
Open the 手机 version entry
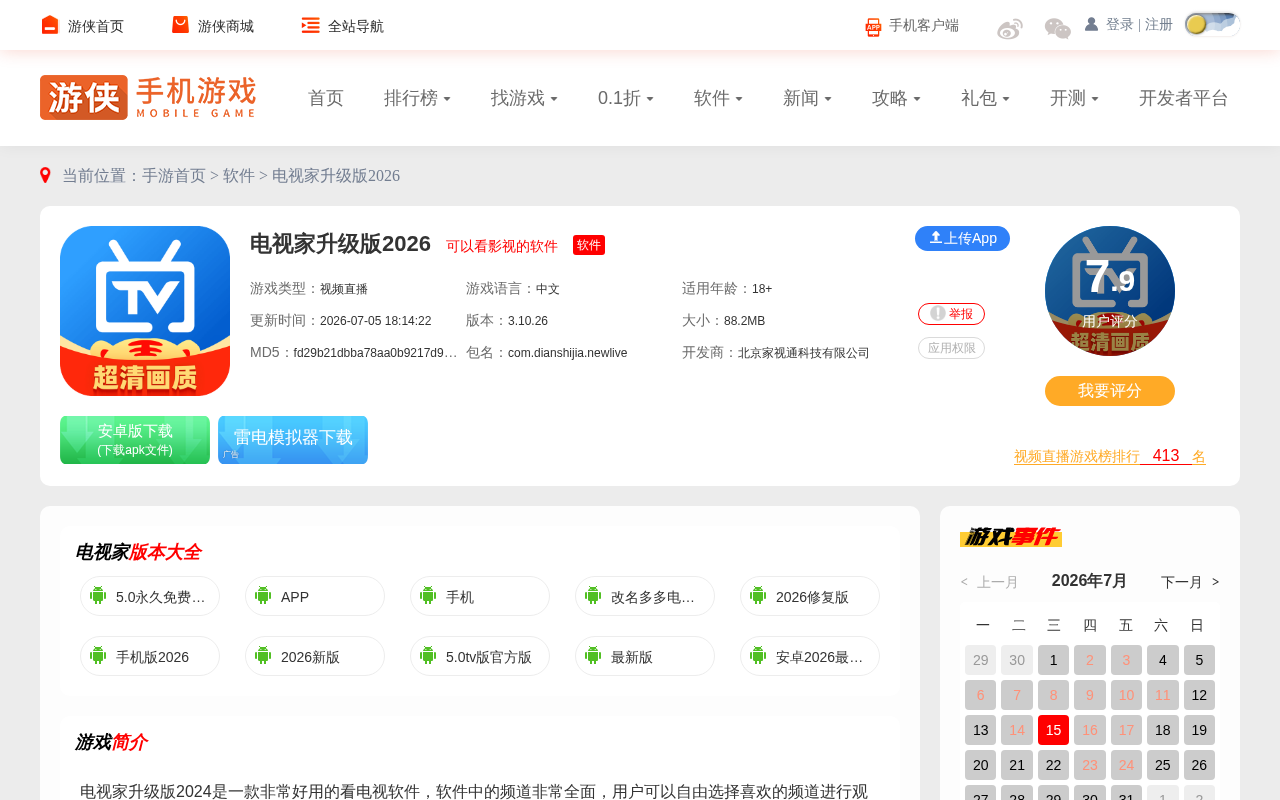tap(480, 596)
